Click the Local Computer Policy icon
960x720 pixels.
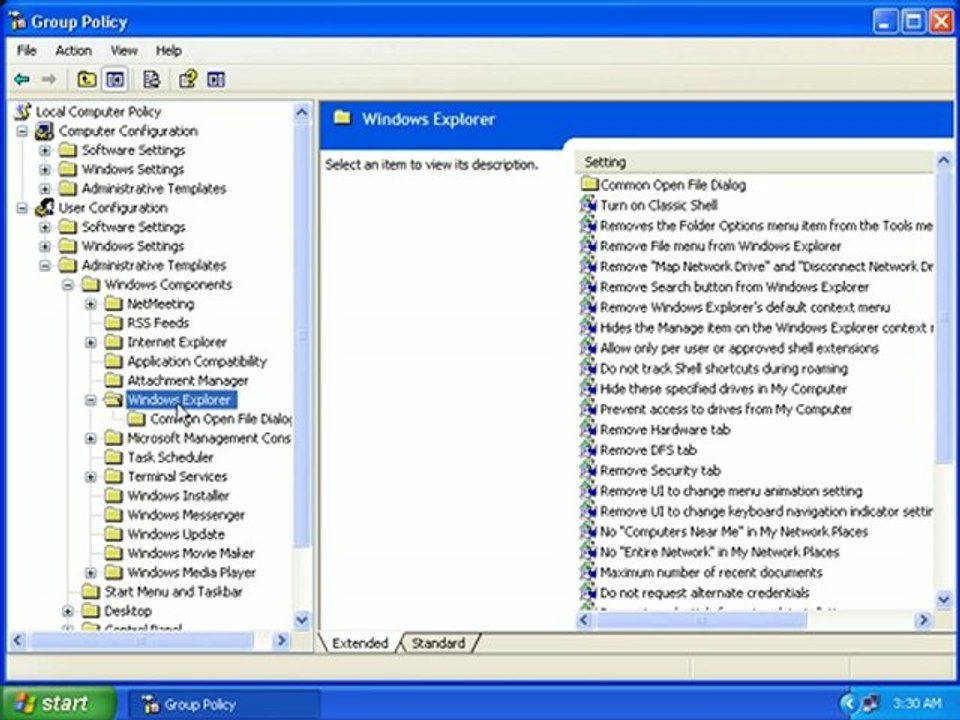23,111
